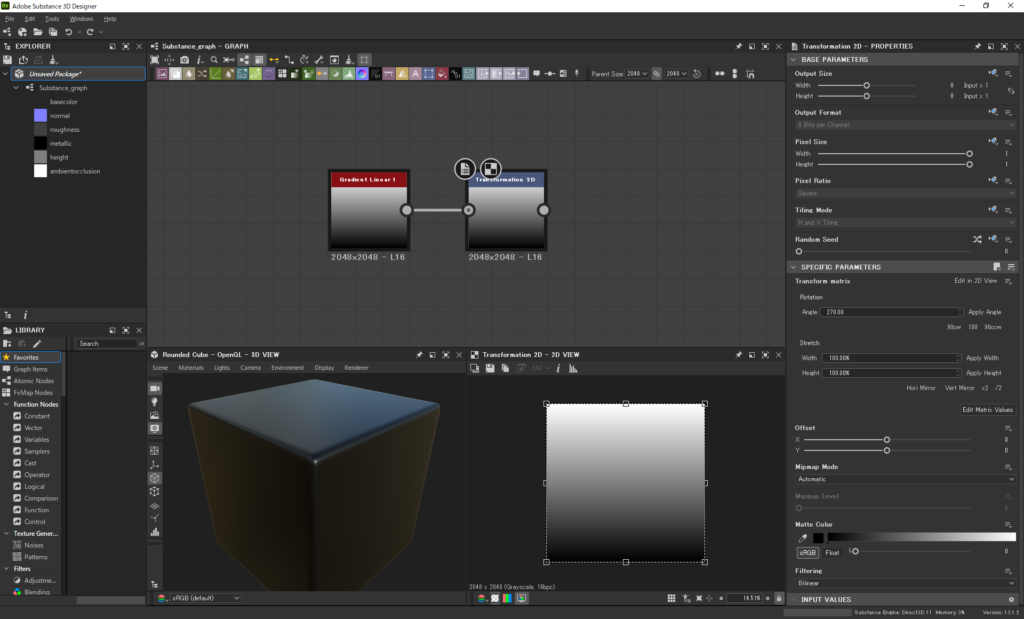Redo the last action

[x=90, y=32]
